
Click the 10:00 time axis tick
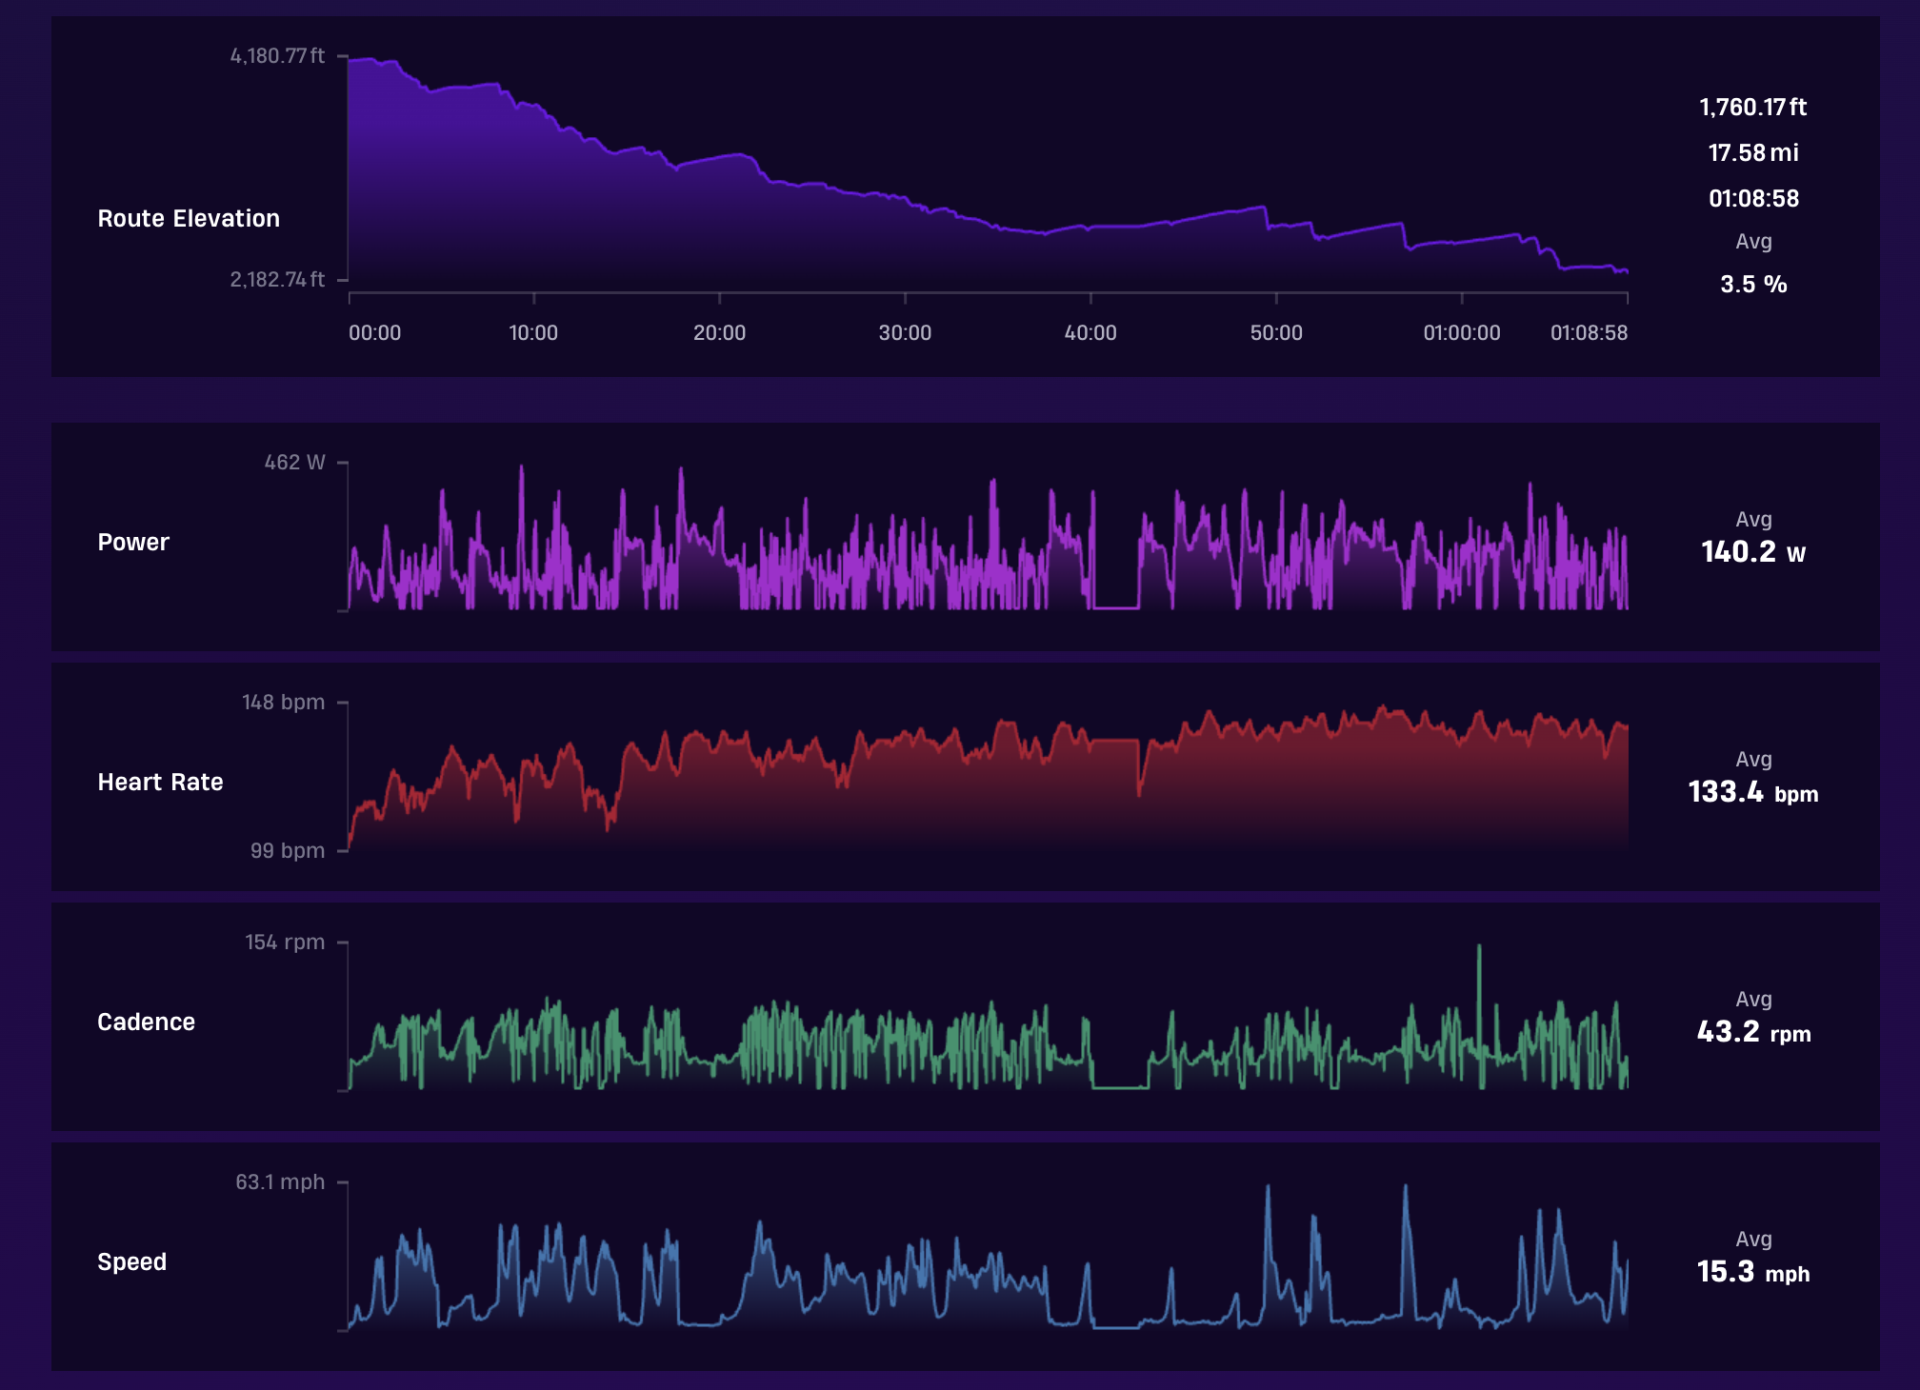point(533,333)
